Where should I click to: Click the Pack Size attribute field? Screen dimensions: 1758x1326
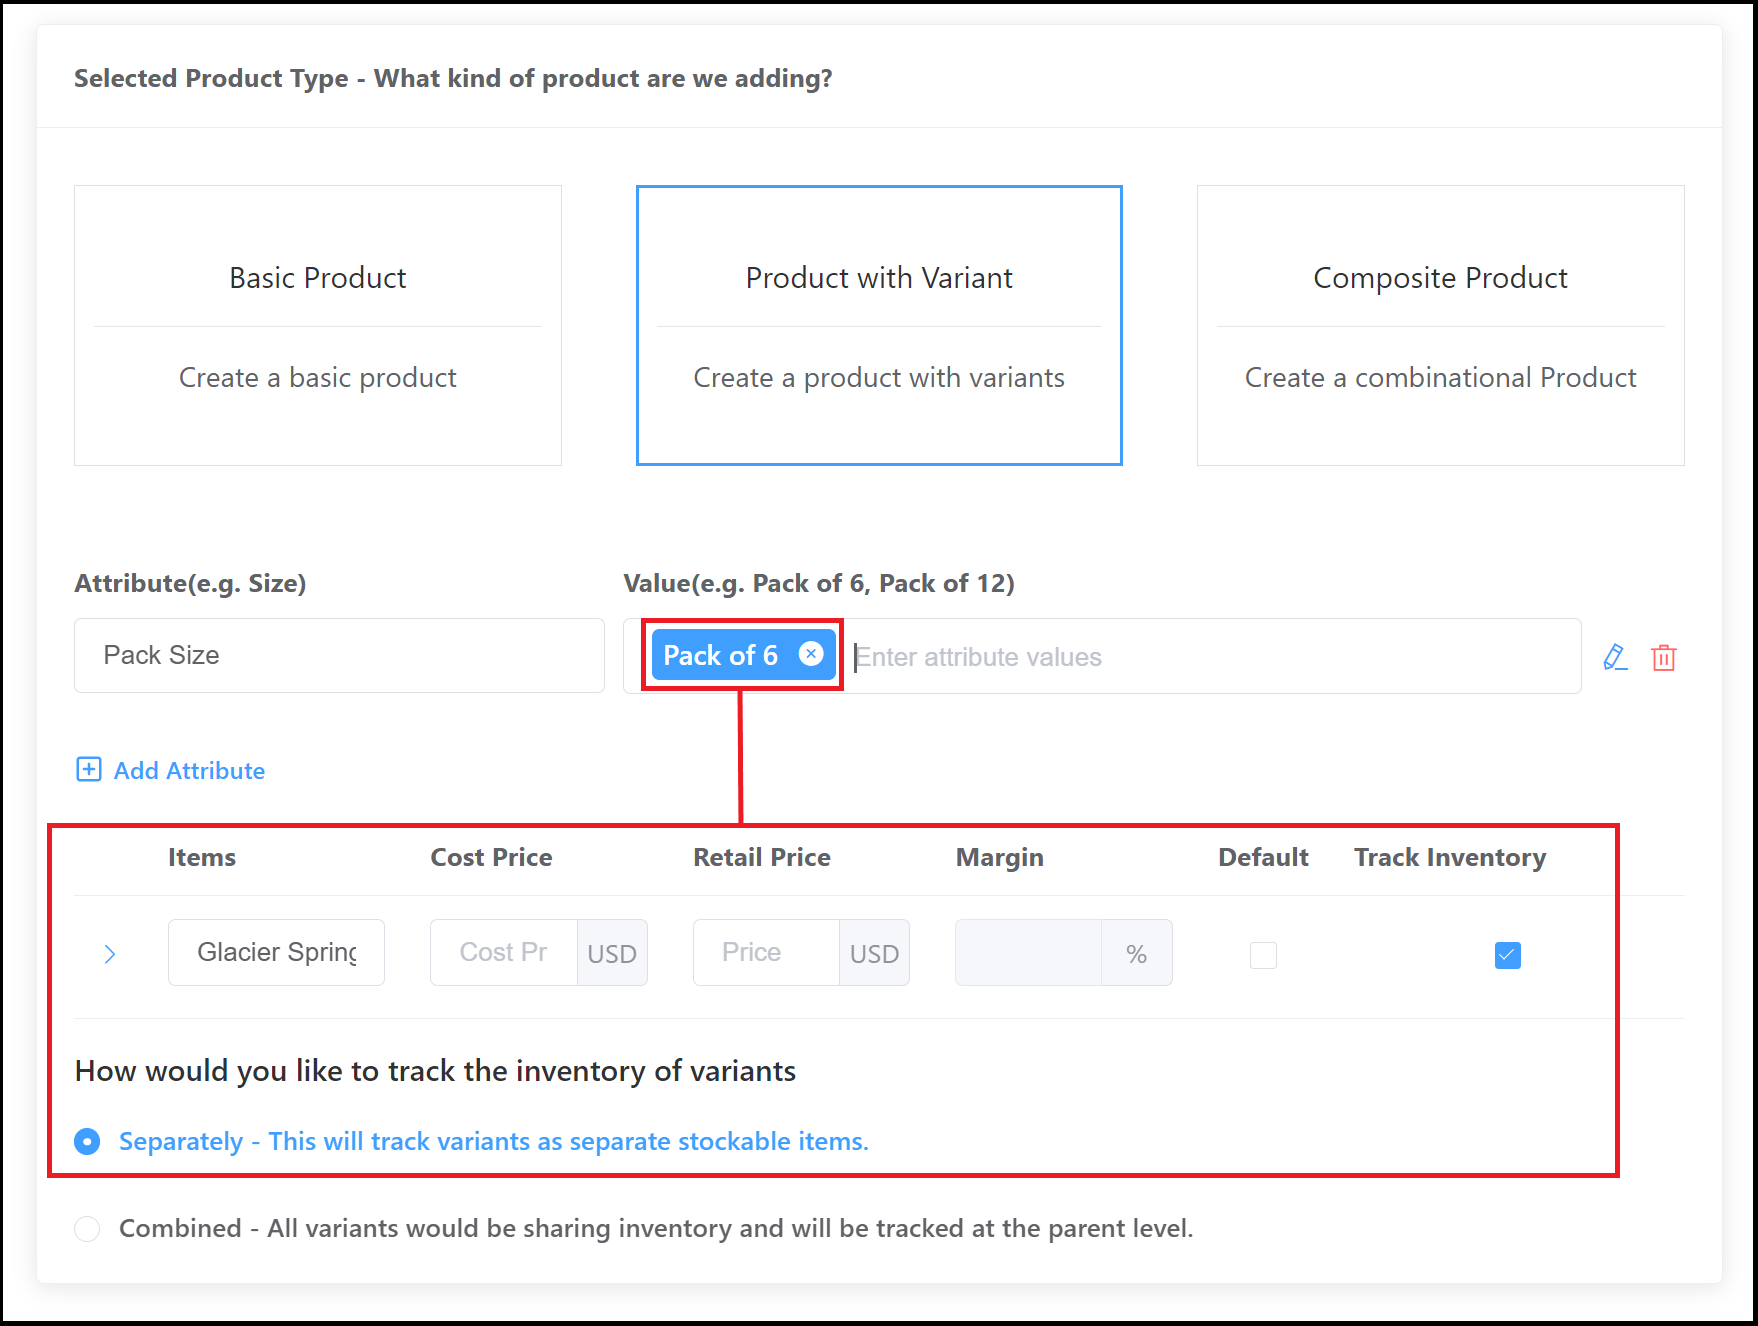pyautogui.click(x=339, y=655)
